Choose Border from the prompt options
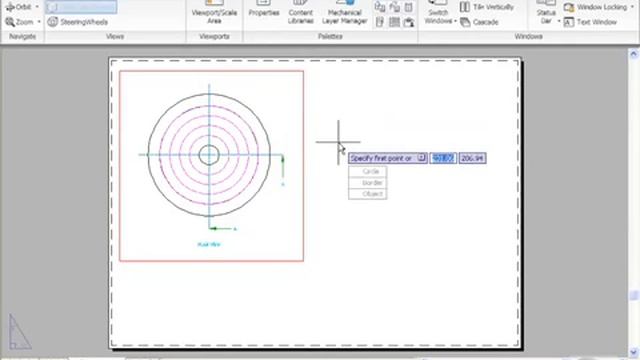 coord(367,183)
